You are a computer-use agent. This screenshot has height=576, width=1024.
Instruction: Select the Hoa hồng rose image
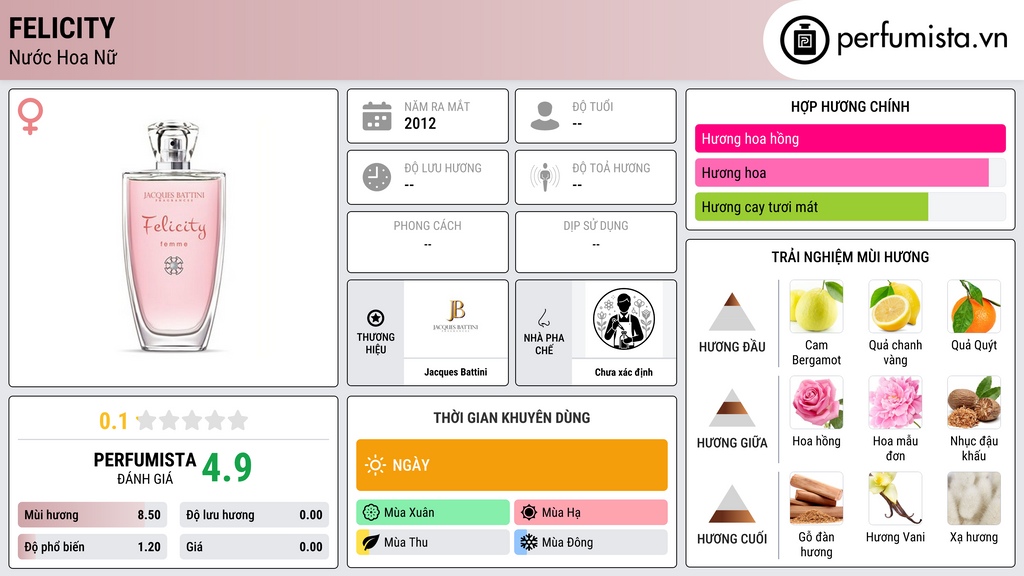click(x=816, y=403)
